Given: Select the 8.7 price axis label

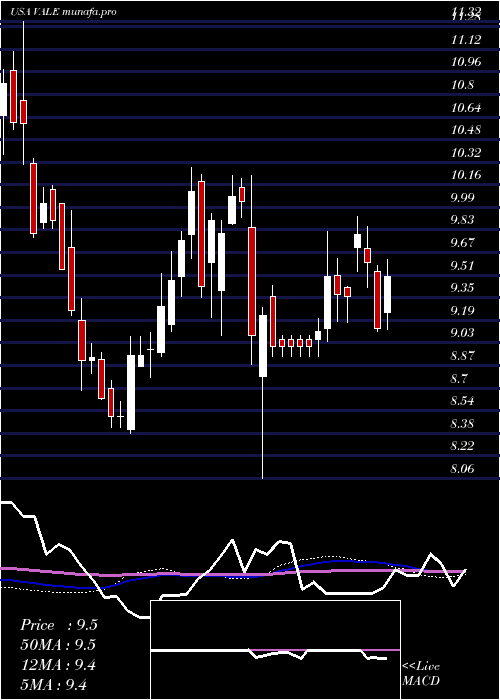Looking at the screenshot, I should pos(460,379).
